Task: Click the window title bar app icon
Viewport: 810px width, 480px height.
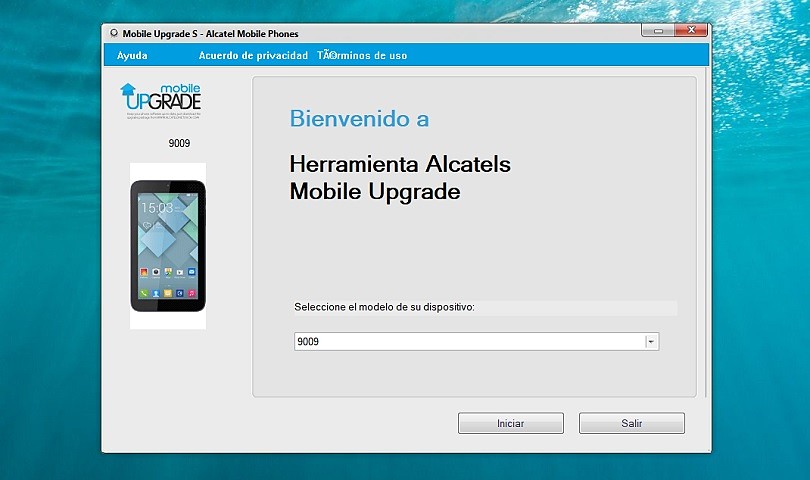Action: point(114,34)
